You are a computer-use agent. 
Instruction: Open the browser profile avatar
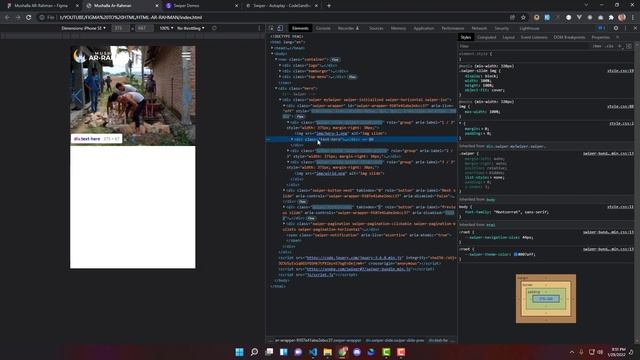pos(622,18)
